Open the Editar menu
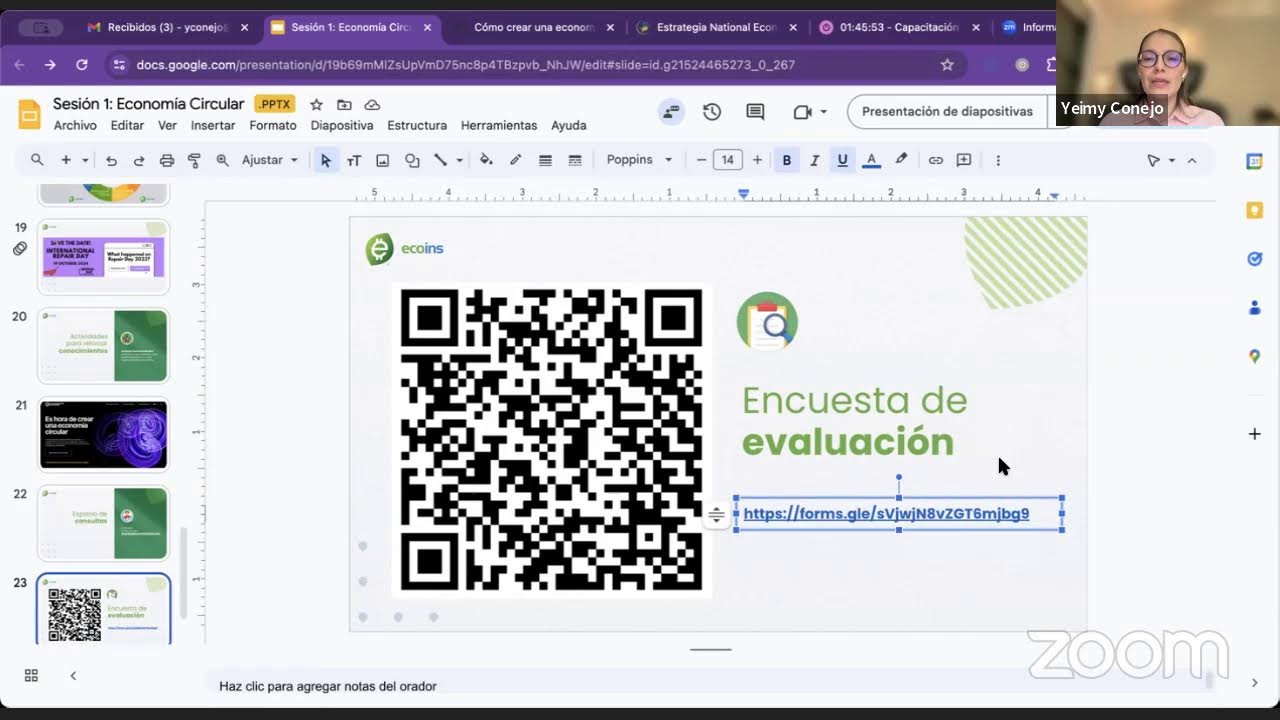Screen dimensions: 1280x720 (127, 125)
